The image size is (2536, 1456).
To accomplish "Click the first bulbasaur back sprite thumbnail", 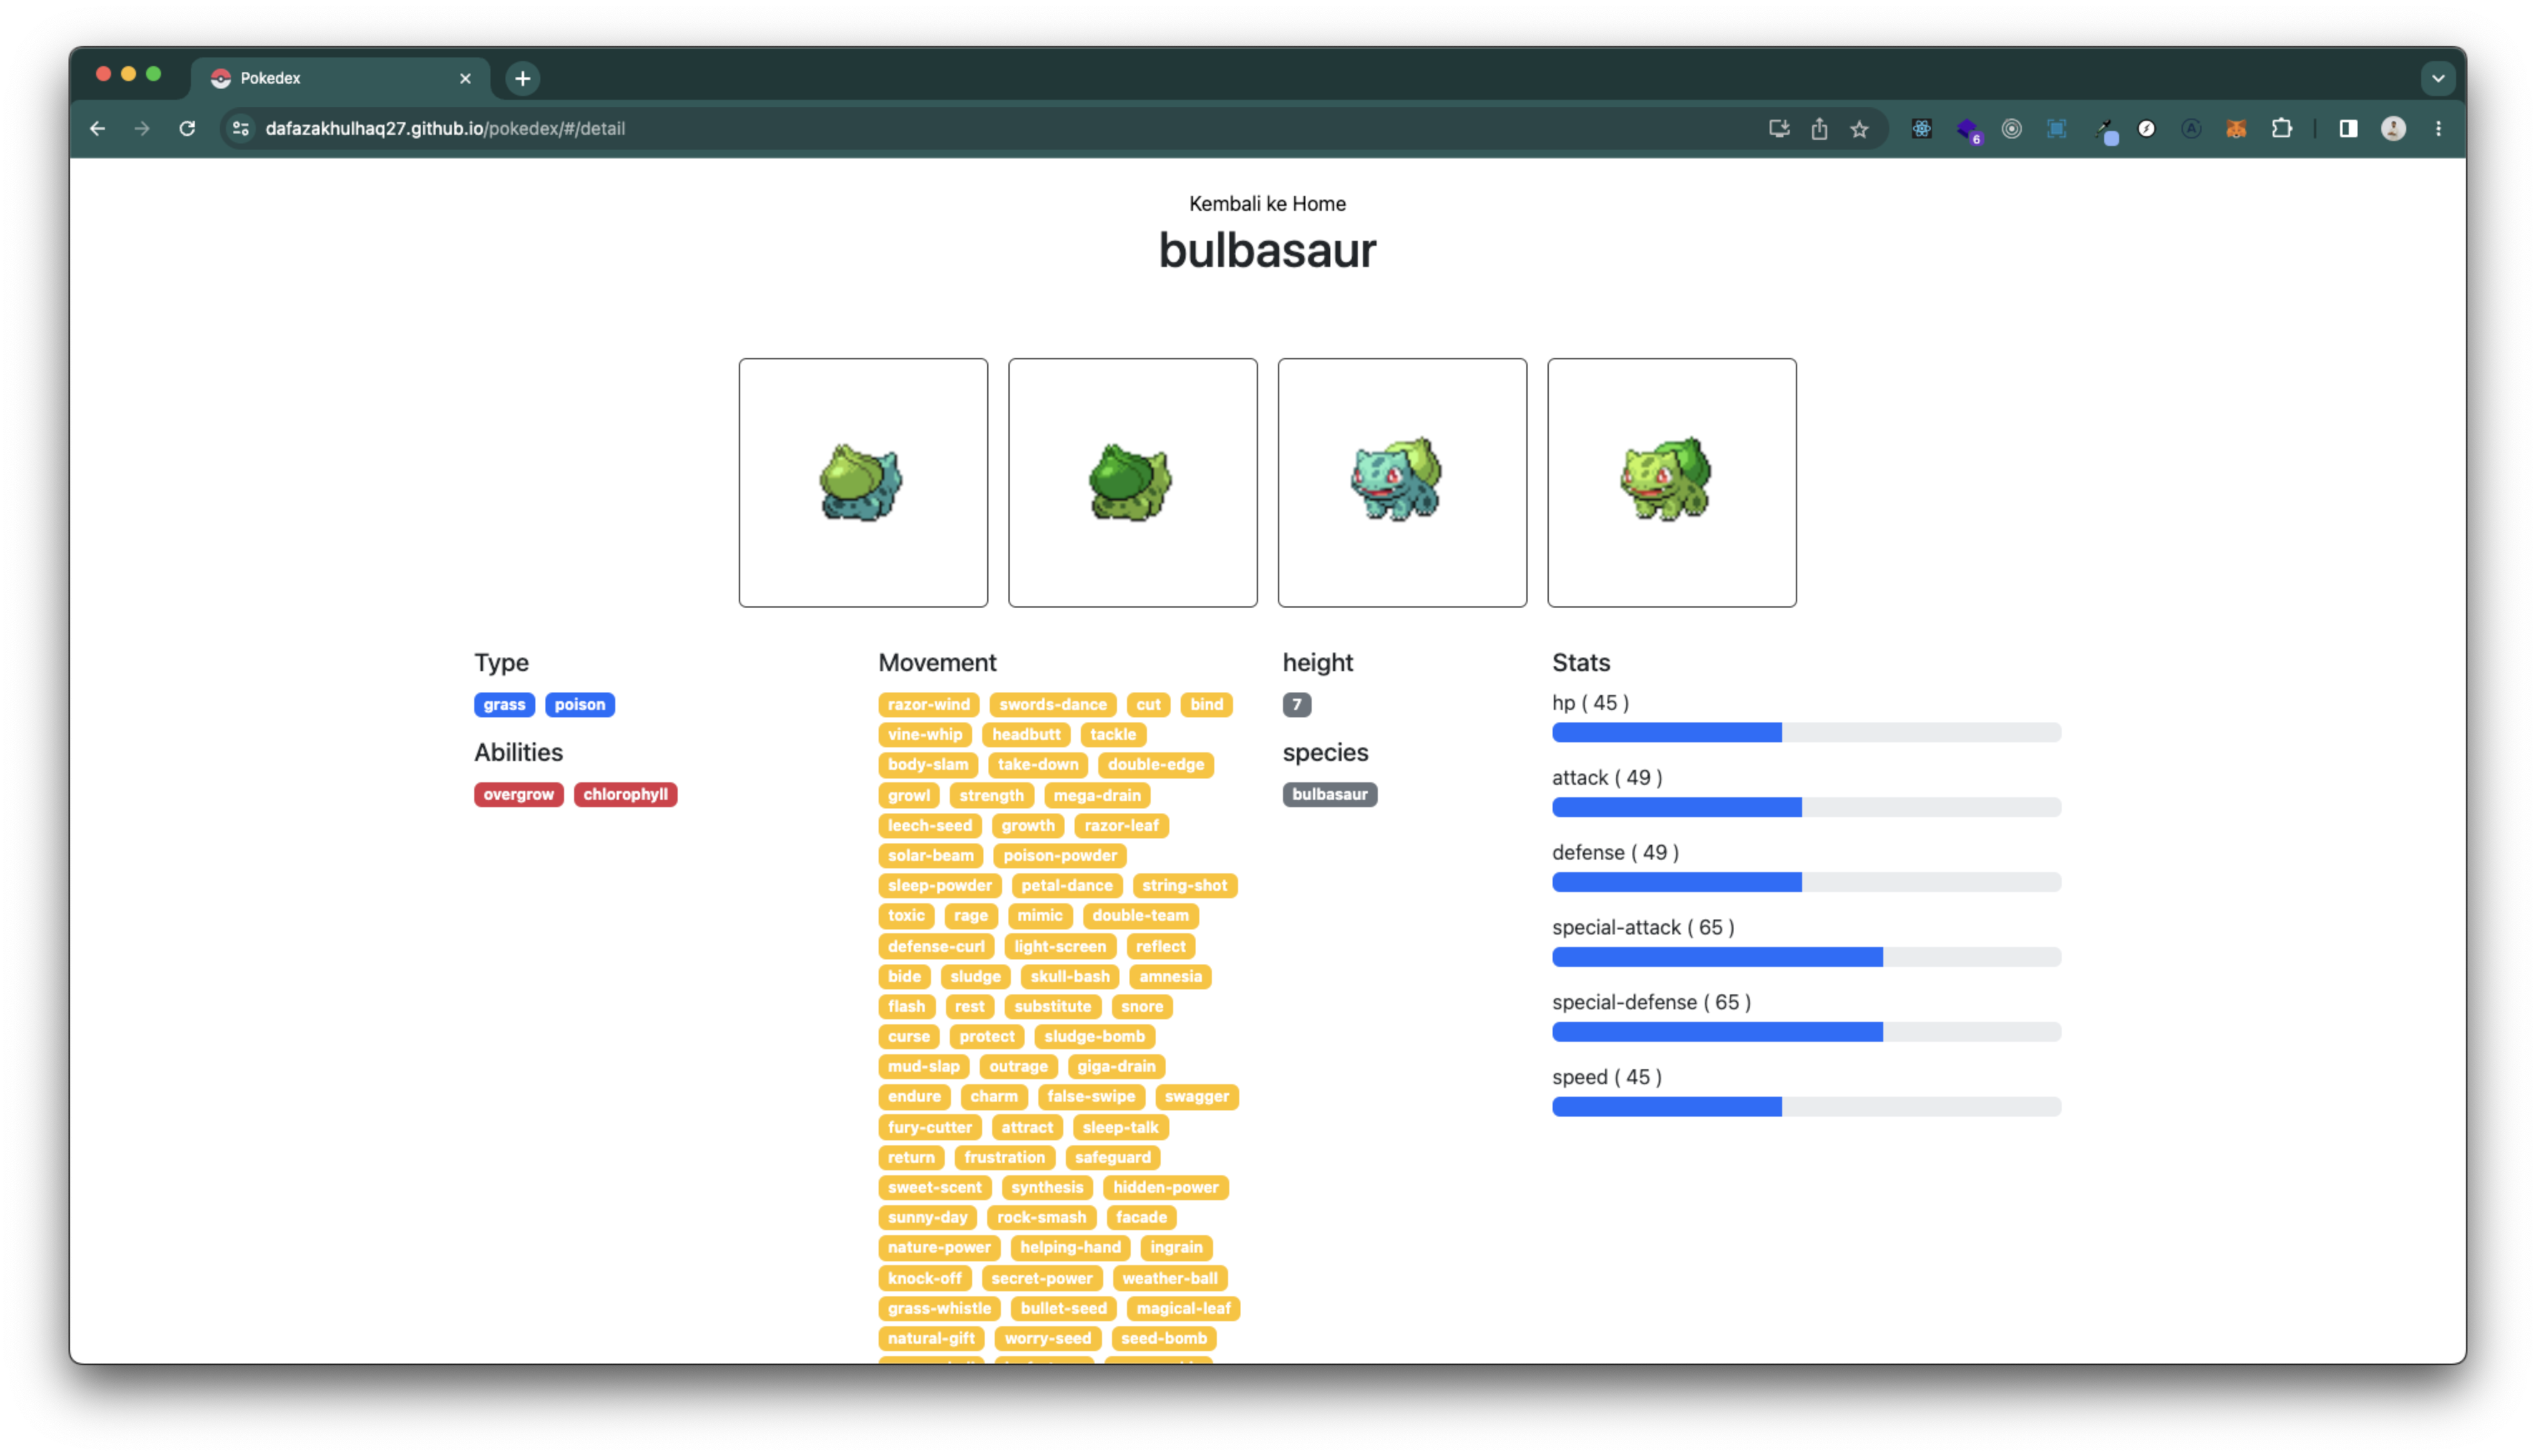I will (863, 482).
